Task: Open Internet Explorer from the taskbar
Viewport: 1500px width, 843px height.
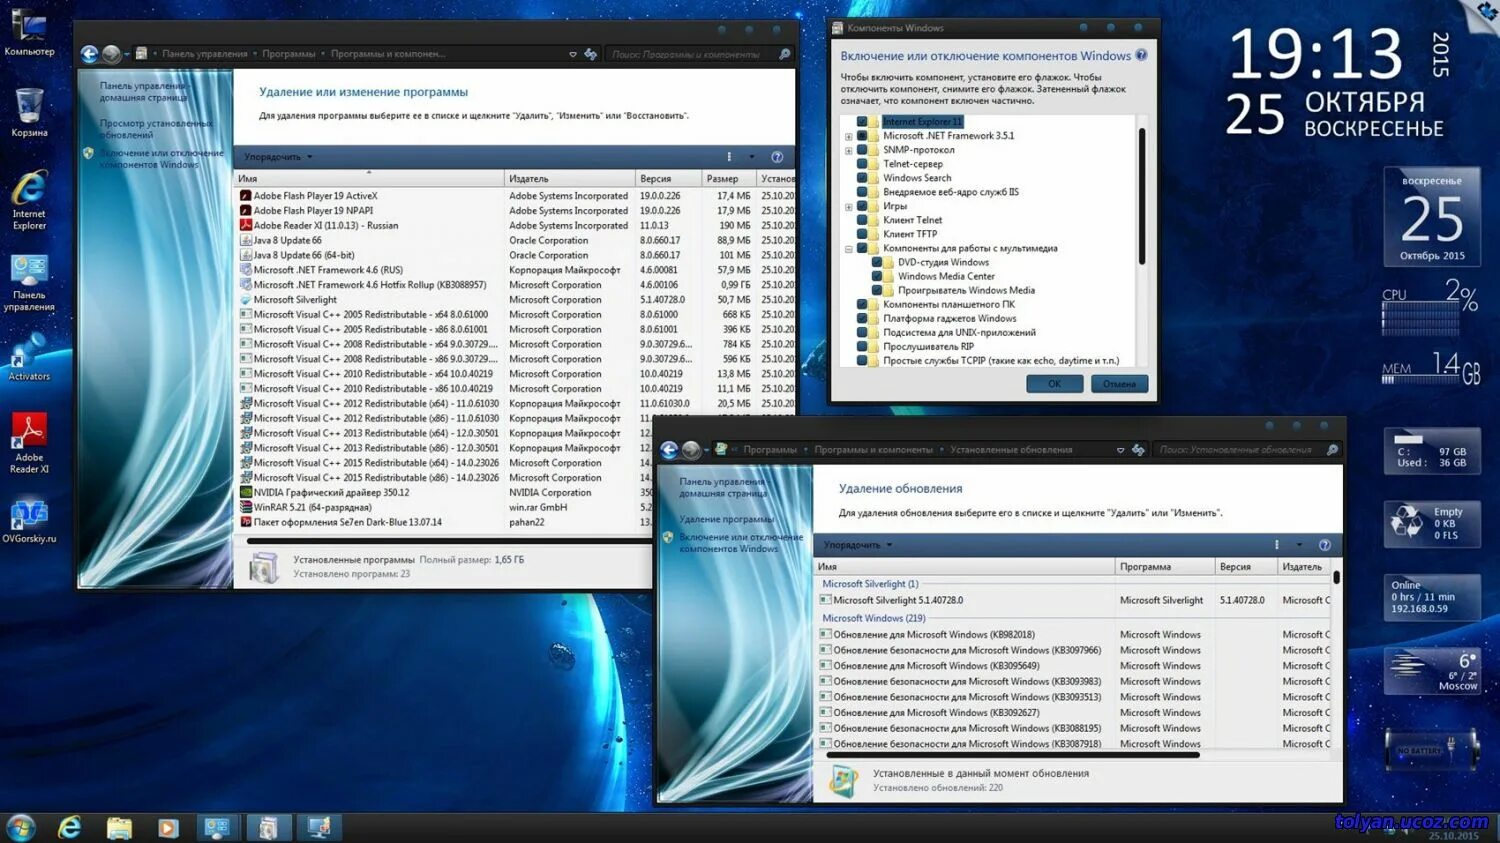Action: click(x=69, y=827)
